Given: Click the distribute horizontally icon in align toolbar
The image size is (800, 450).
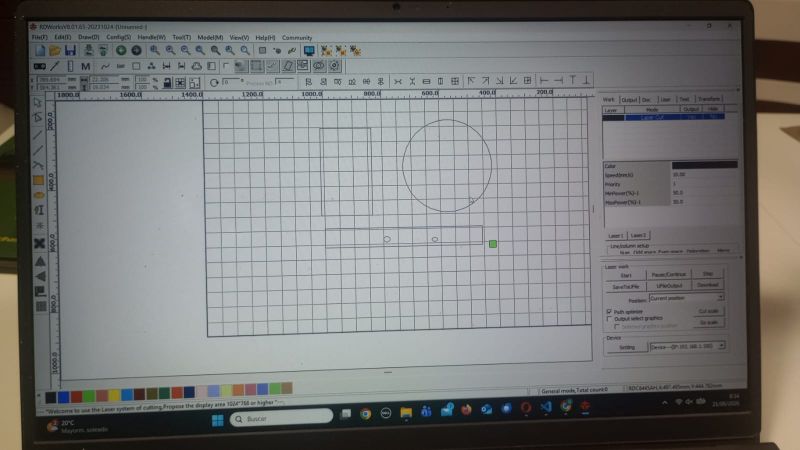Looking at the screenshot, I should (397, 82).
